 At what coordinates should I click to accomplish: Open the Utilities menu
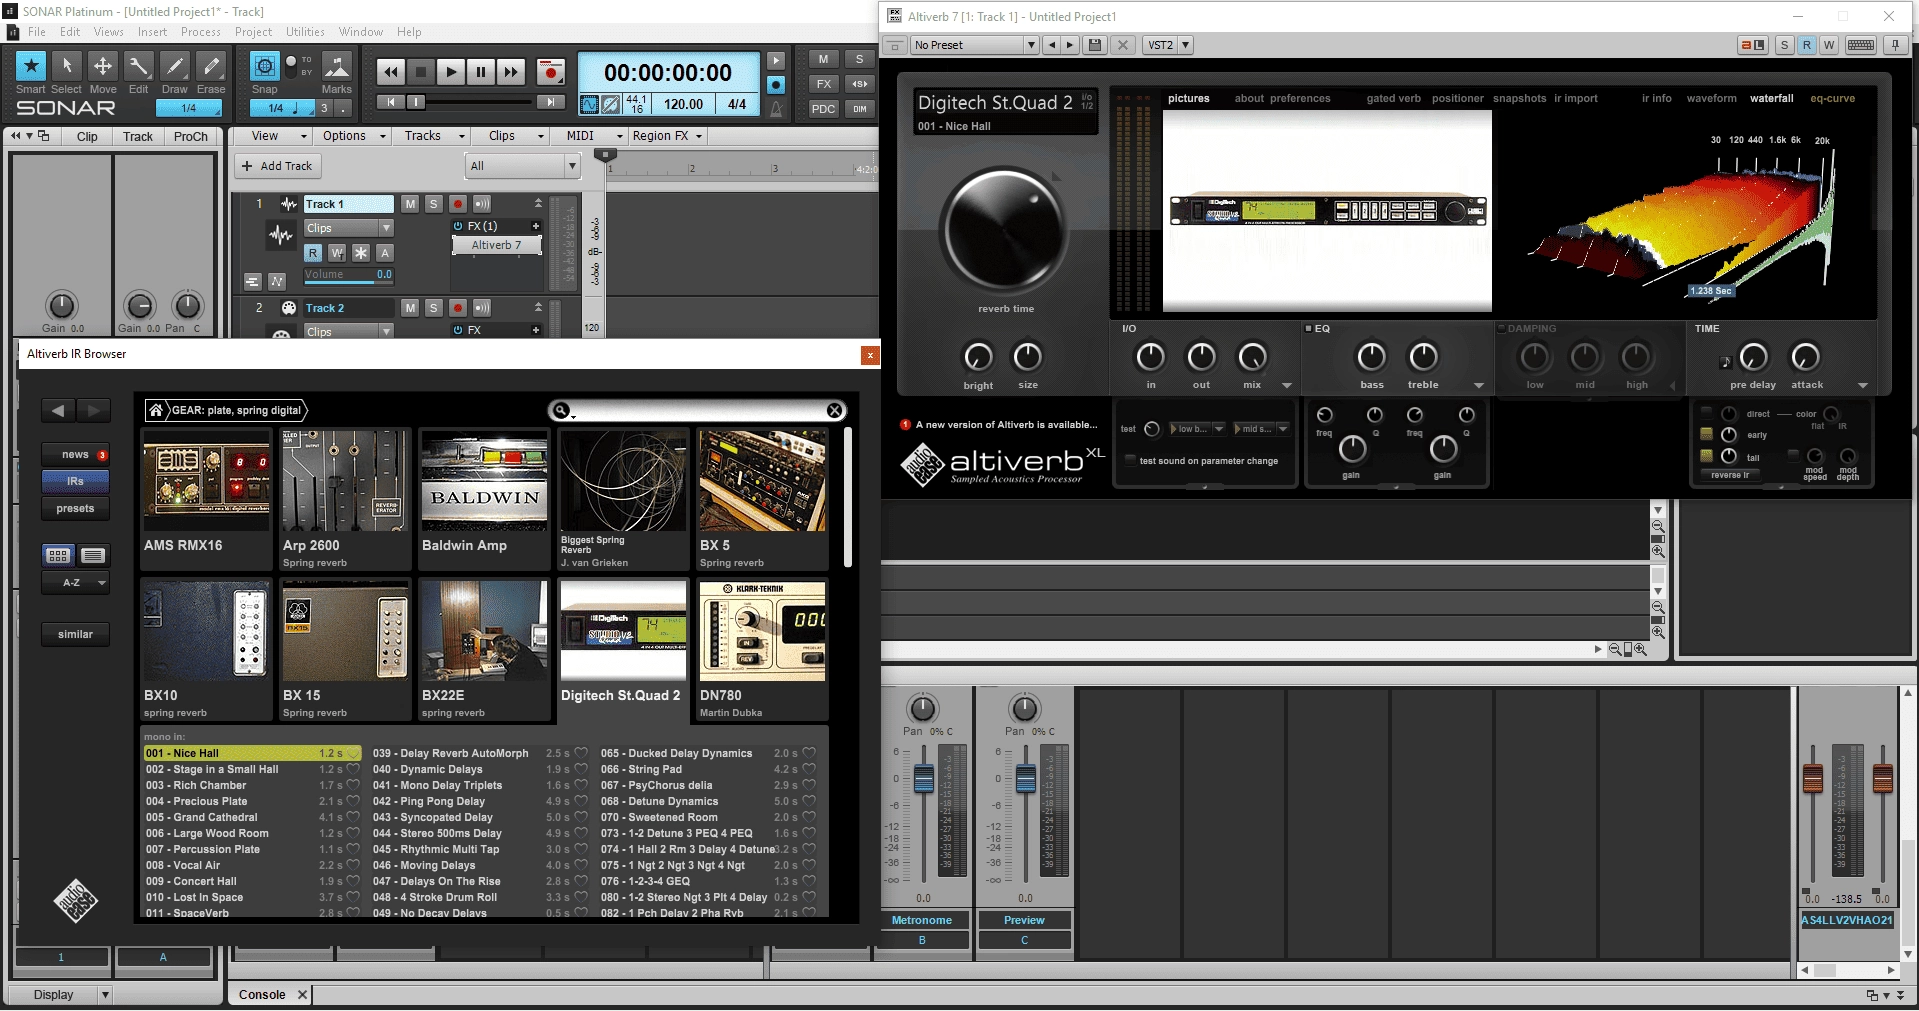305,32
